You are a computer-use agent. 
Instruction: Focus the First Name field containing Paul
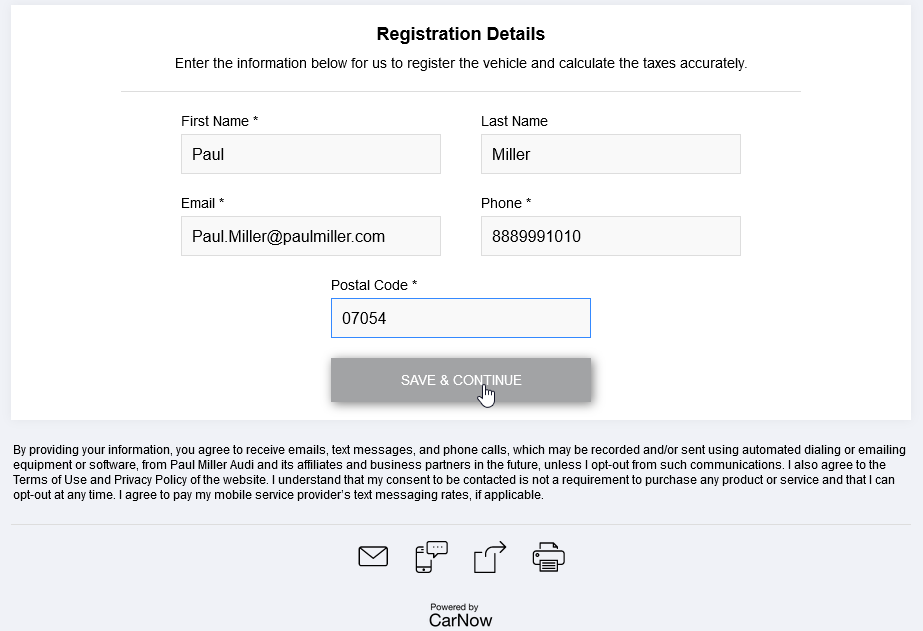[x=311, y=154]
